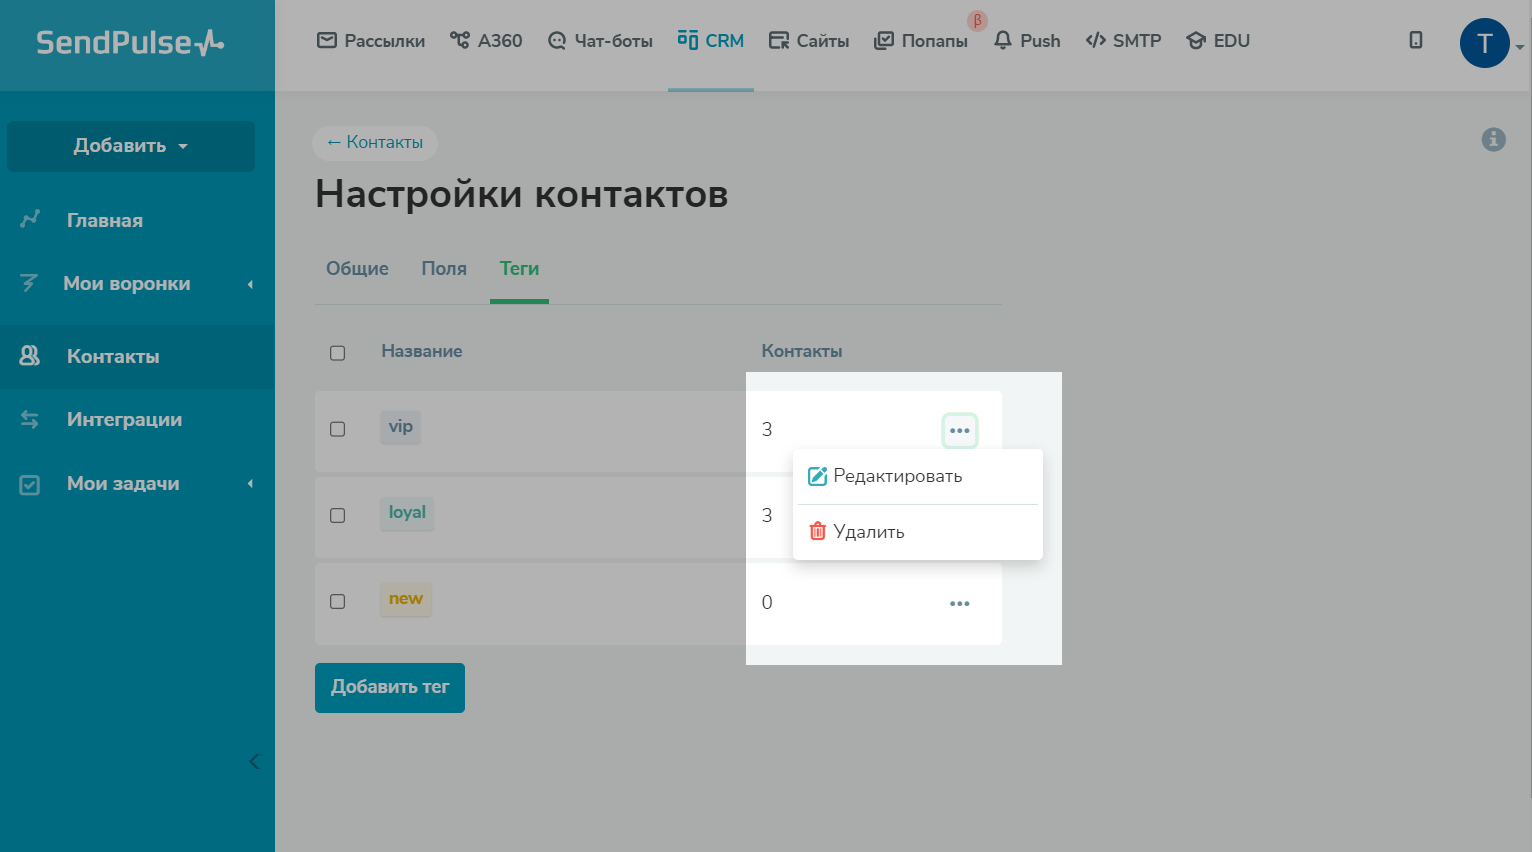Open the Чат-боты section
The height and width of the screenshot is (852, 1532).
coord(600,41)
